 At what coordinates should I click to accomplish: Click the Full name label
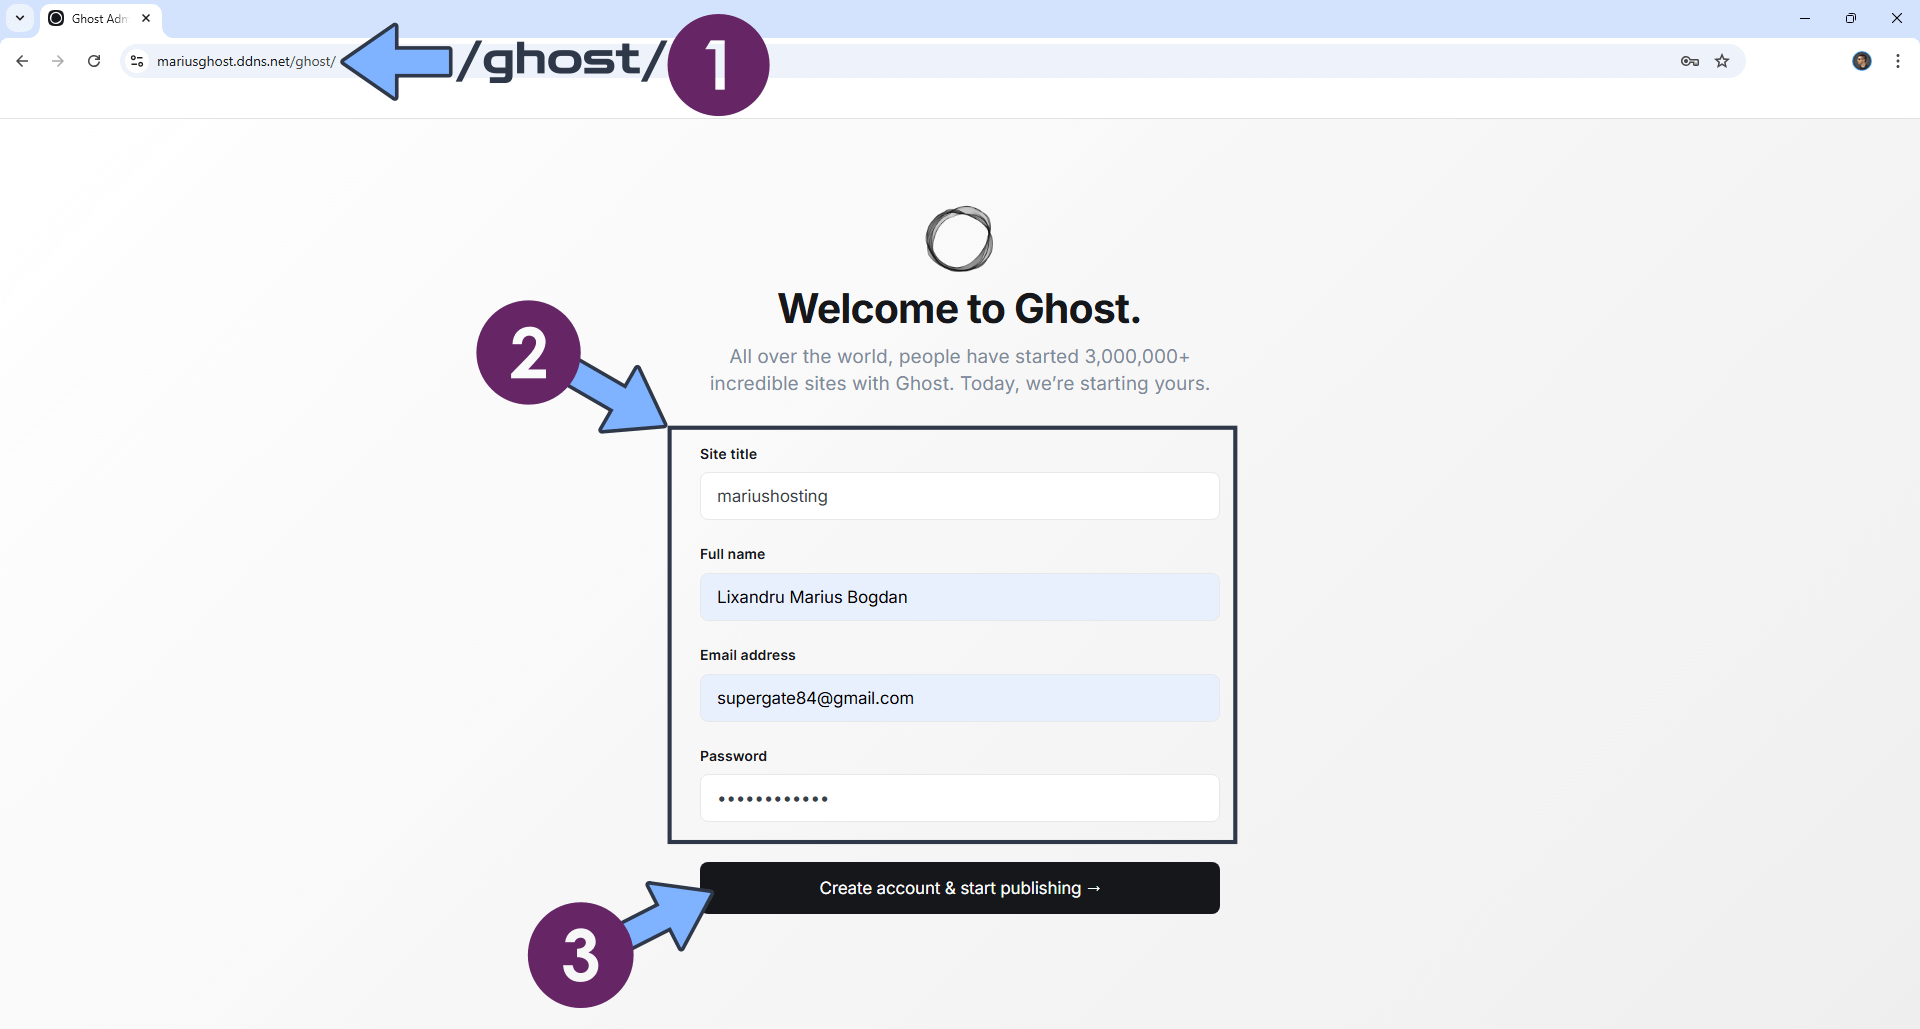[732, 554]
